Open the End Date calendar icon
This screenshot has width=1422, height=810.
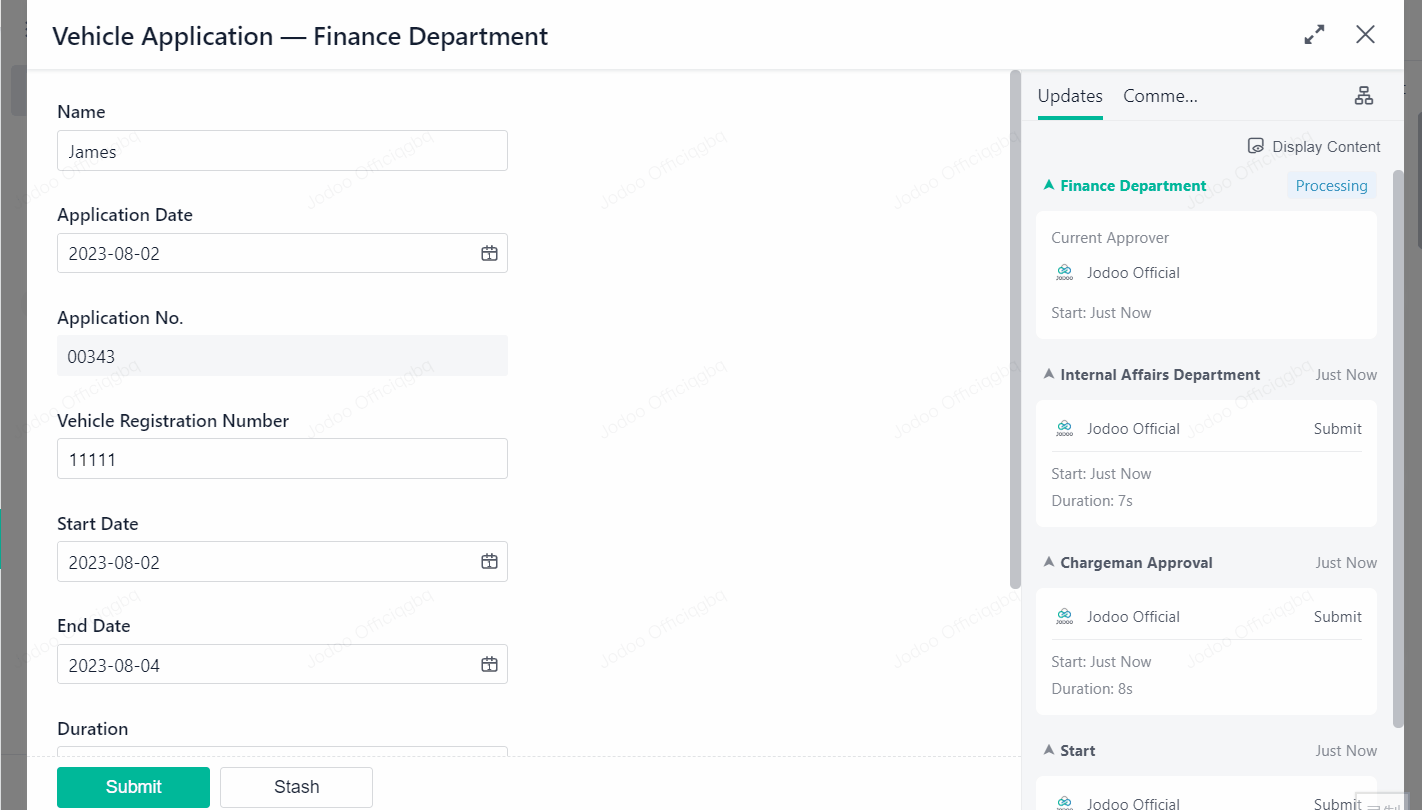(x=489, y=665)
